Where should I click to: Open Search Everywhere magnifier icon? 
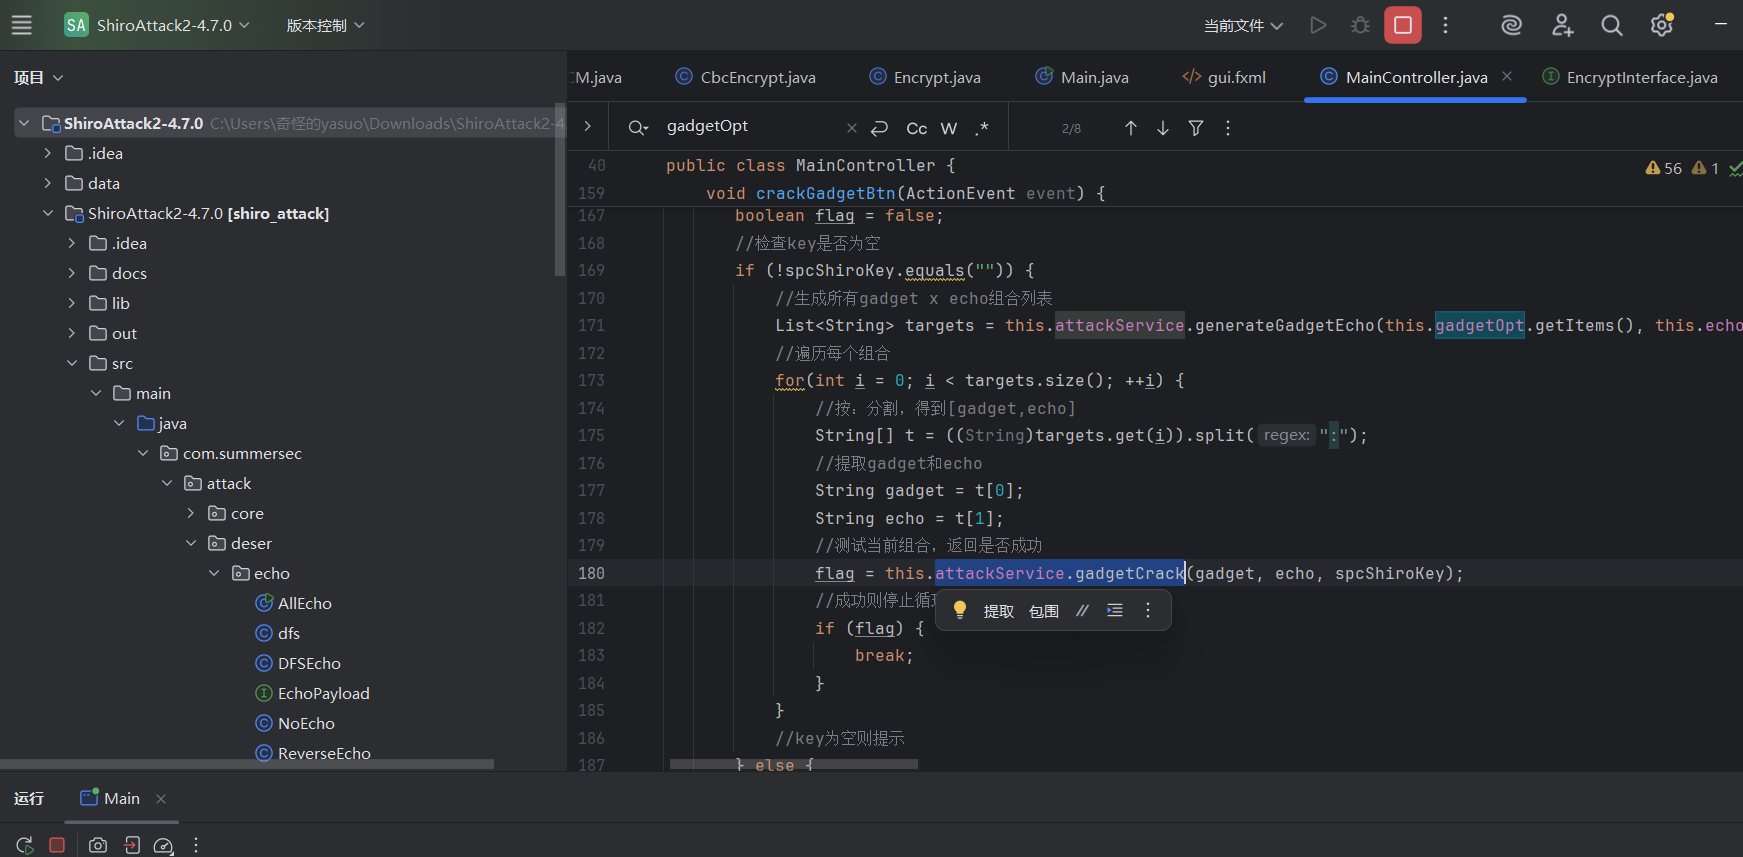(x=1611, y=25)
